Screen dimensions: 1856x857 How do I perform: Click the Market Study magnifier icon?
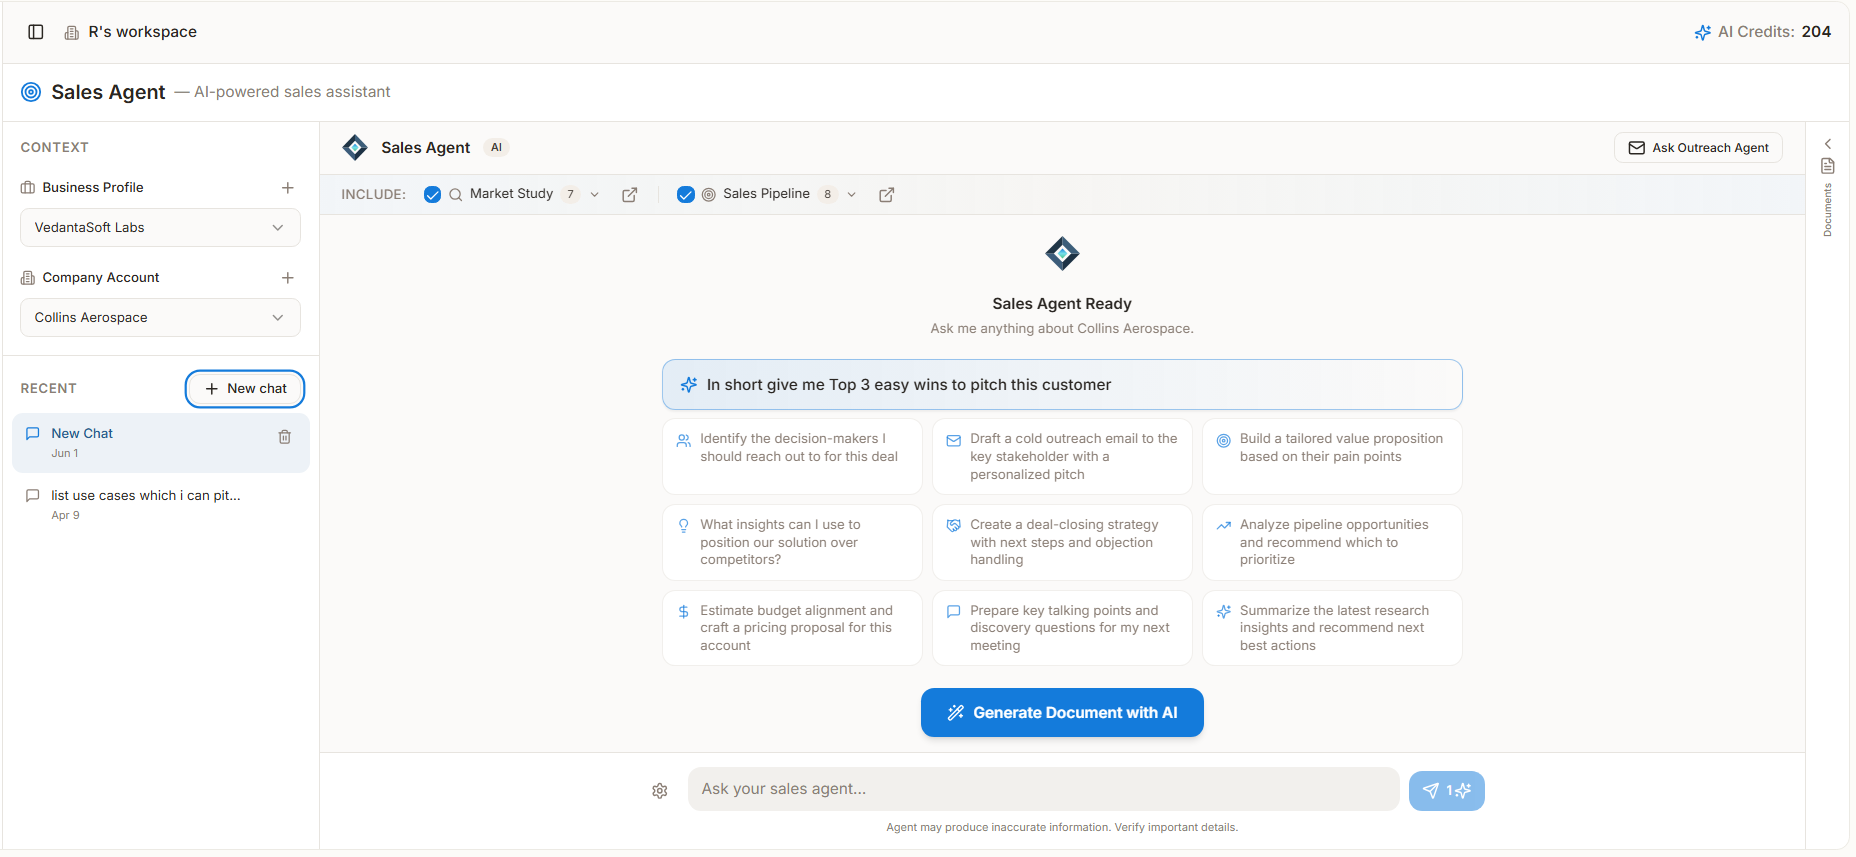(x=456, y=195)
